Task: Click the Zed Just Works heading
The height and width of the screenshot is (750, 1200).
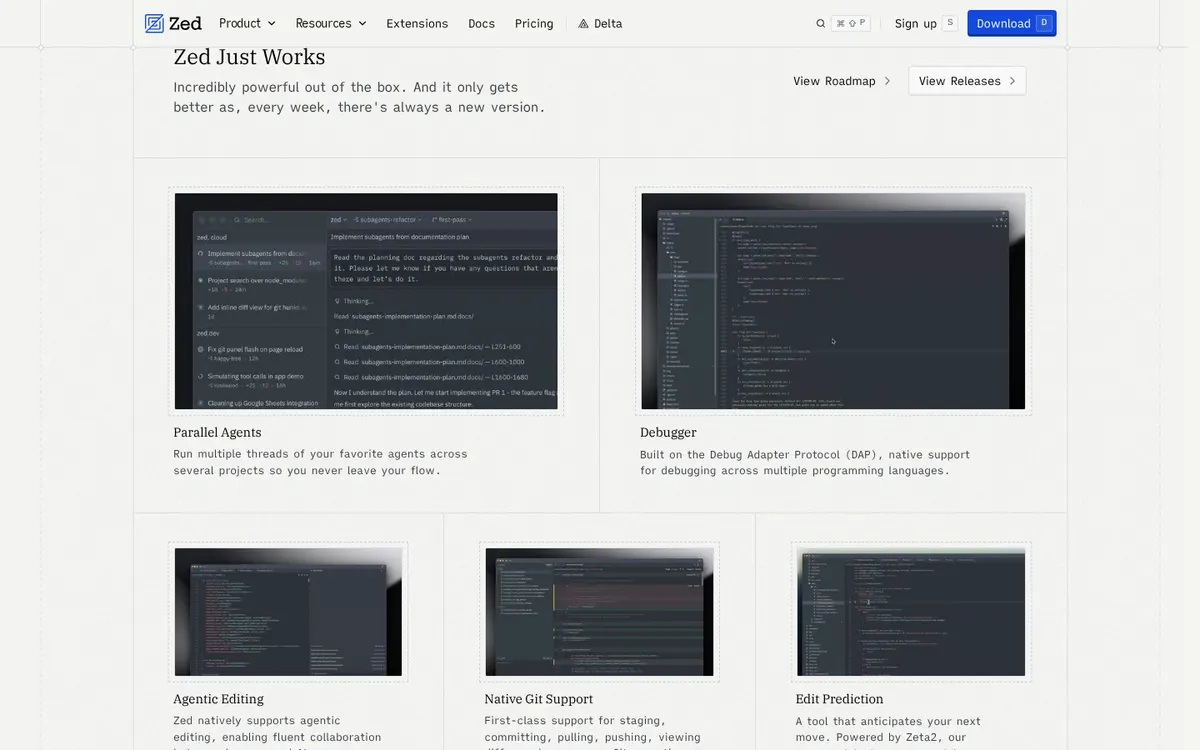Action: pyautogui.click(x=249, y=57)
